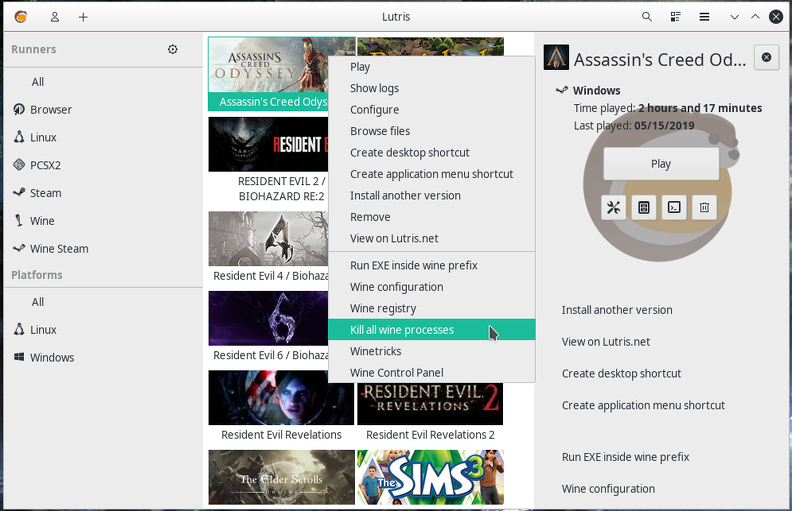Click the Wine glass runner icon
The width and height of the screenshot is (792, 511).
19,220
